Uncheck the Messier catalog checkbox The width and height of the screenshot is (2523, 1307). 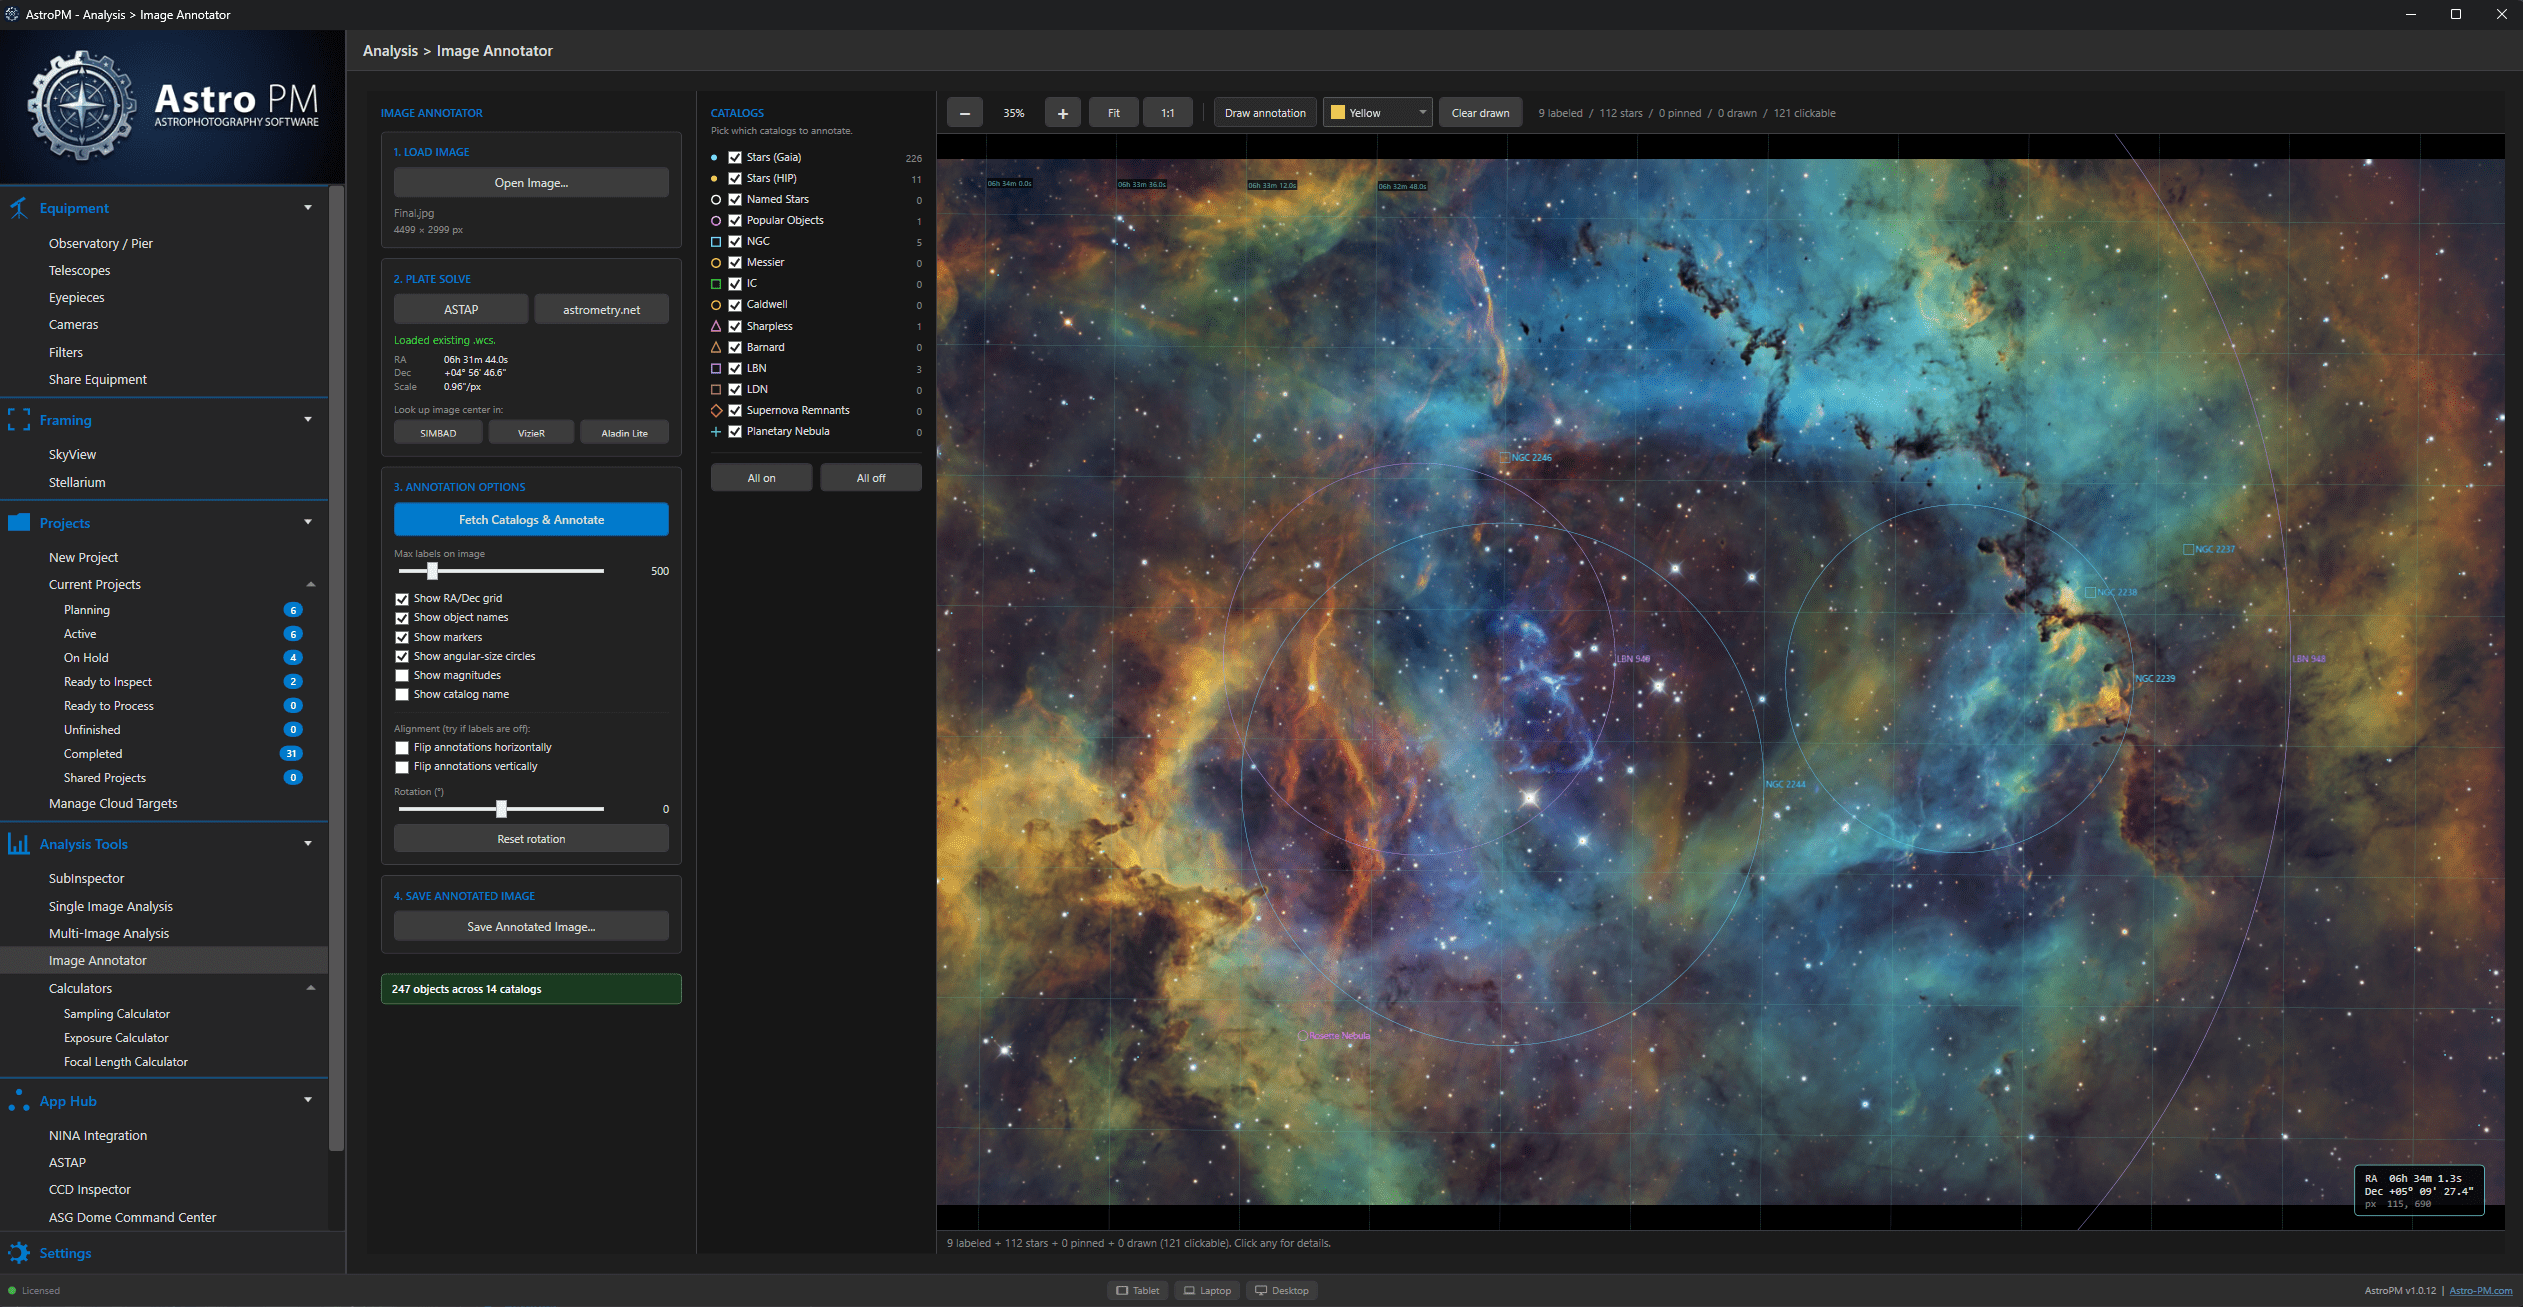735,263
